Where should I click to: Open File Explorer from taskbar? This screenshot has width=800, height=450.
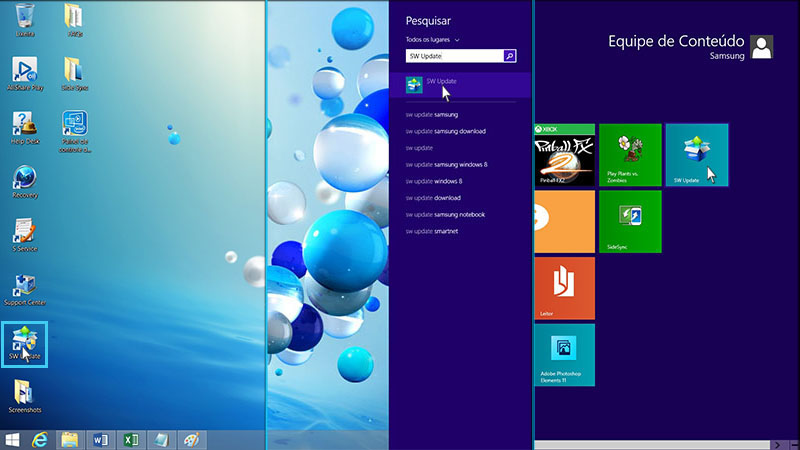[x=70, y=440]
